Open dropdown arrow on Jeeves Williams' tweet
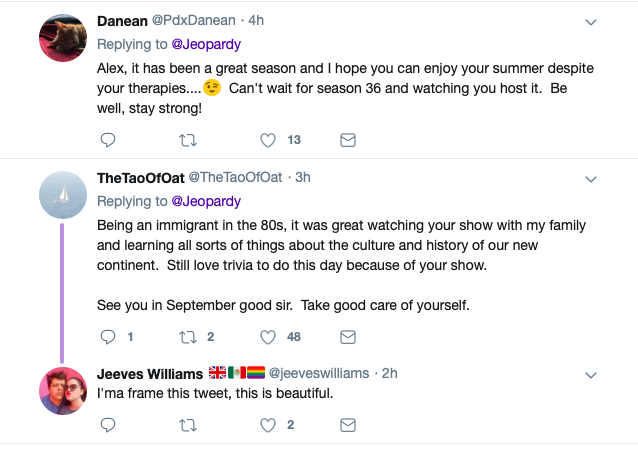Image resolution: width=638 pixels, height=449 pixels. [590, 374]
